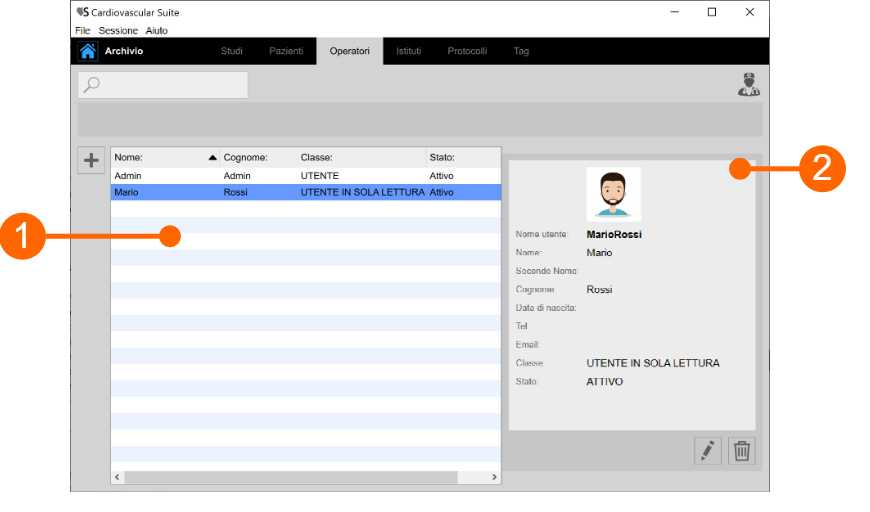This screenshot has width=870, height=512.
Task: Click the doctor user icon at top right
Action: pyautogui.click(x=748, y=85)
